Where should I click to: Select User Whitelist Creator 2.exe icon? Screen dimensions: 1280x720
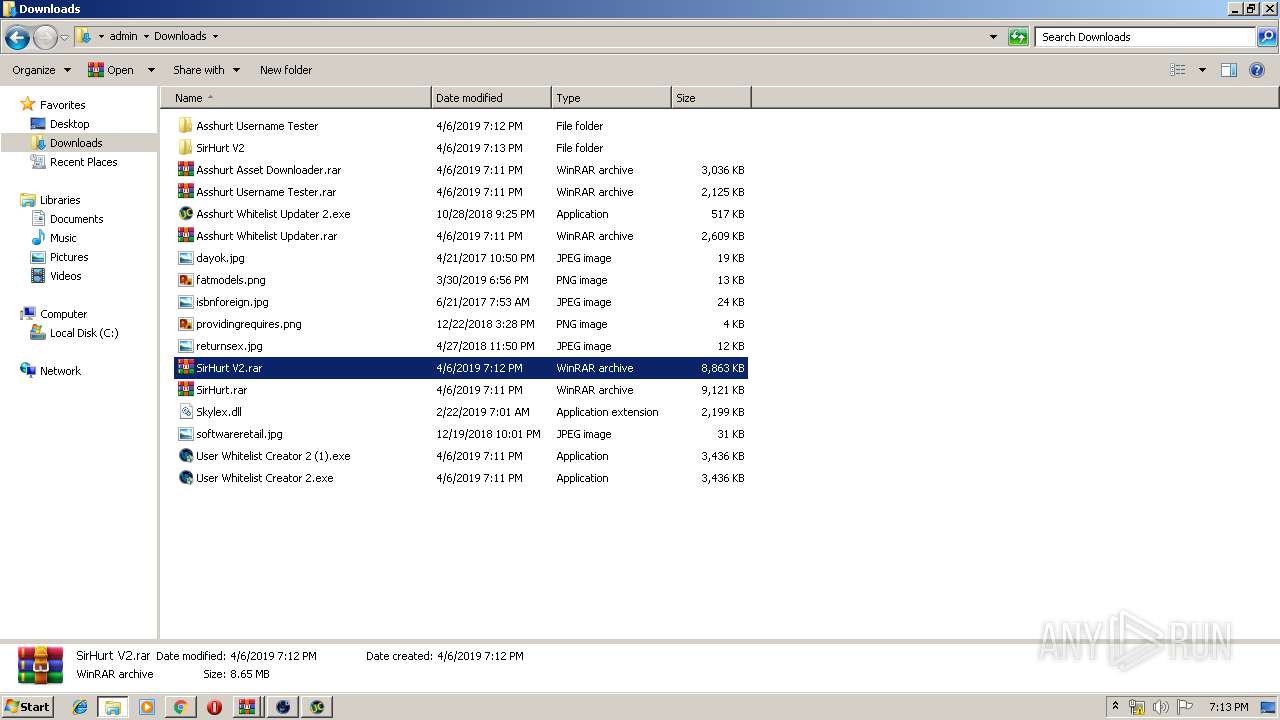[x=185, y=478]
